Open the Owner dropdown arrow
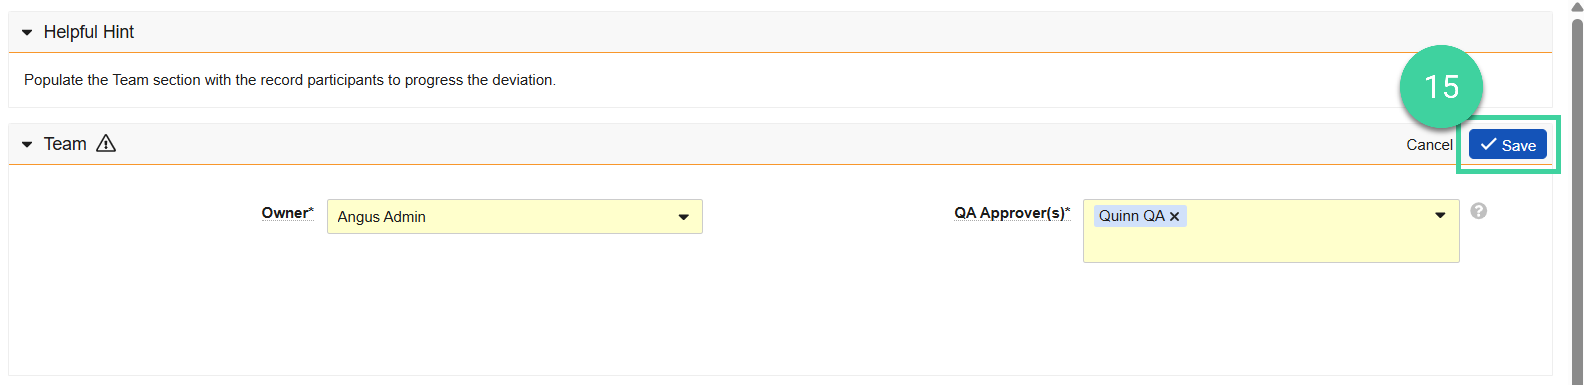Screen dimensions: 1584x385 pos(684,217)
